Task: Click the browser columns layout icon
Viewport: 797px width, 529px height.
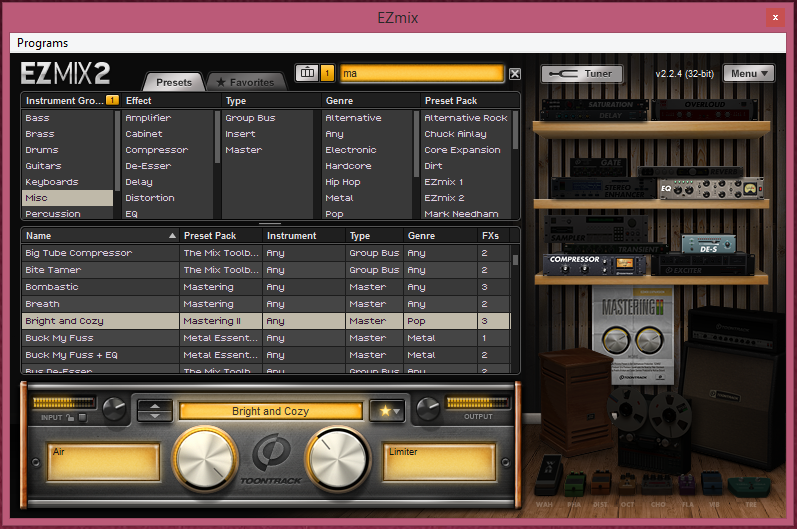Action: pos(307,73)
